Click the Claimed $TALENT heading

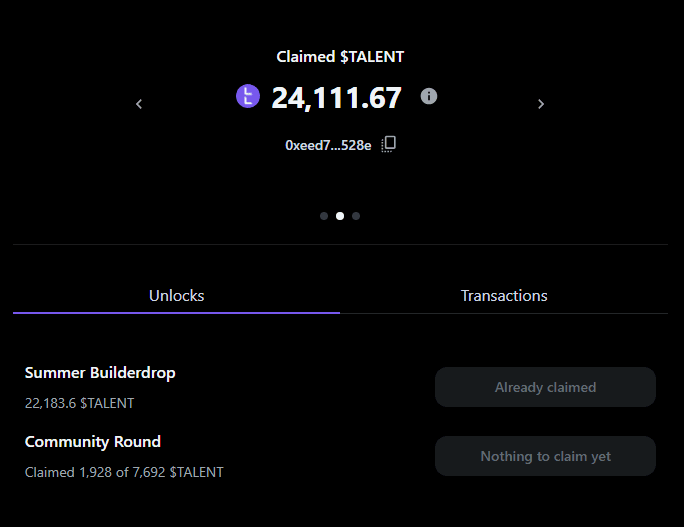[x=340, y=57]
